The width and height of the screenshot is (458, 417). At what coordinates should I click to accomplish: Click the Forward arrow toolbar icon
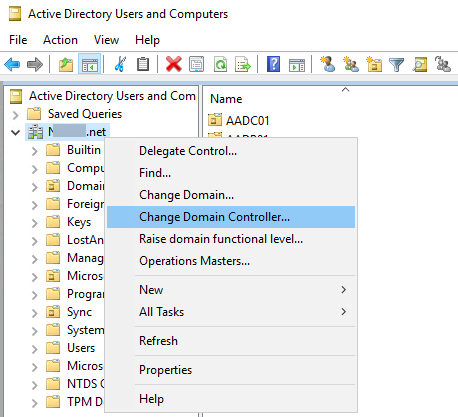tap(35, 64)
